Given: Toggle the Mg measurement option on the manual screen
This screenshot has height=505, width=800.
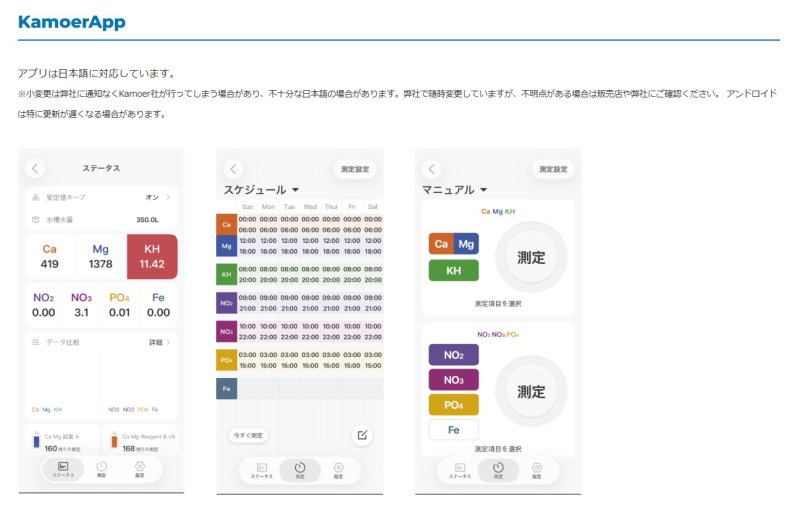Looking at the screenshot, I should [466, 244].
